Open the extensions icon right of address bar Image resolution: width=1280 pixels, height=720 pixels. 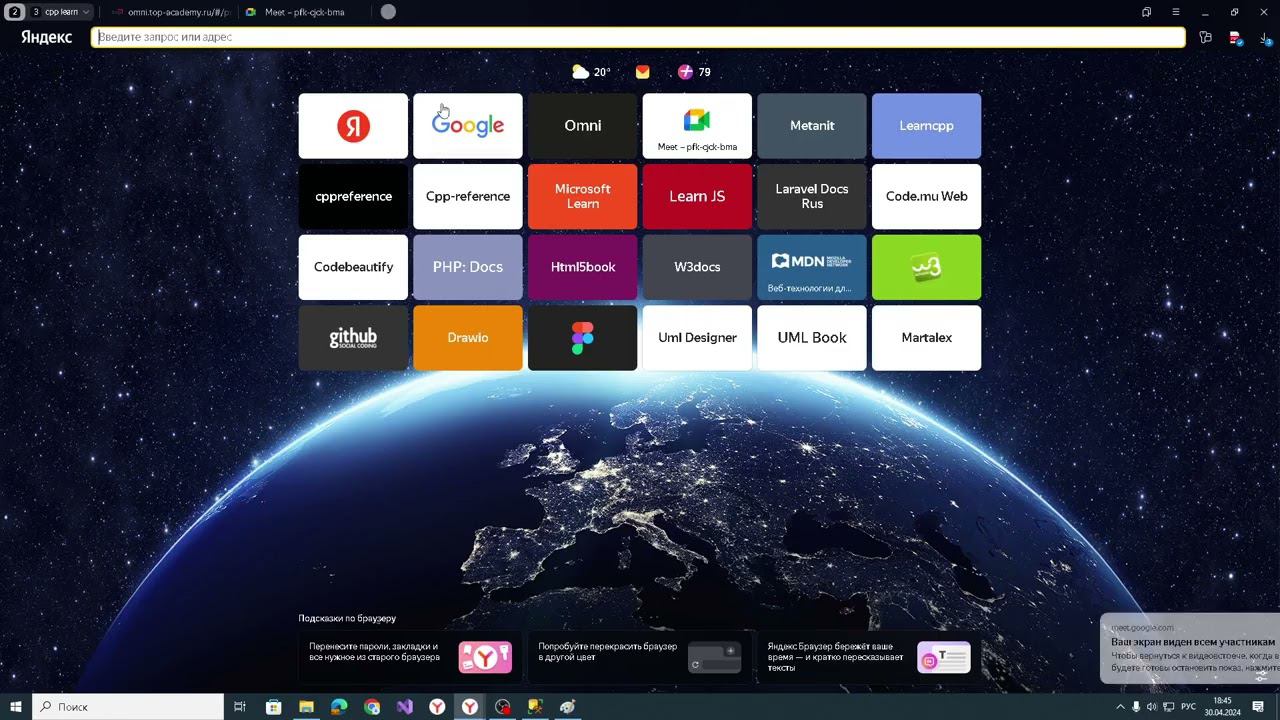coord(1206,38)
